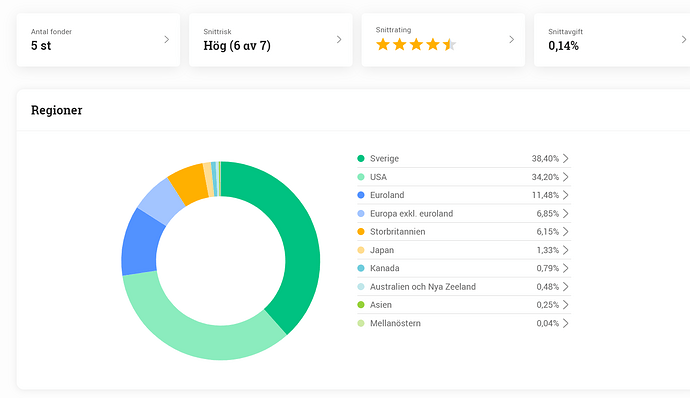This screenshot has height=398, width=690.
Task: Open Australien och Nya Zeeland entry
Action: click(464, 287)
